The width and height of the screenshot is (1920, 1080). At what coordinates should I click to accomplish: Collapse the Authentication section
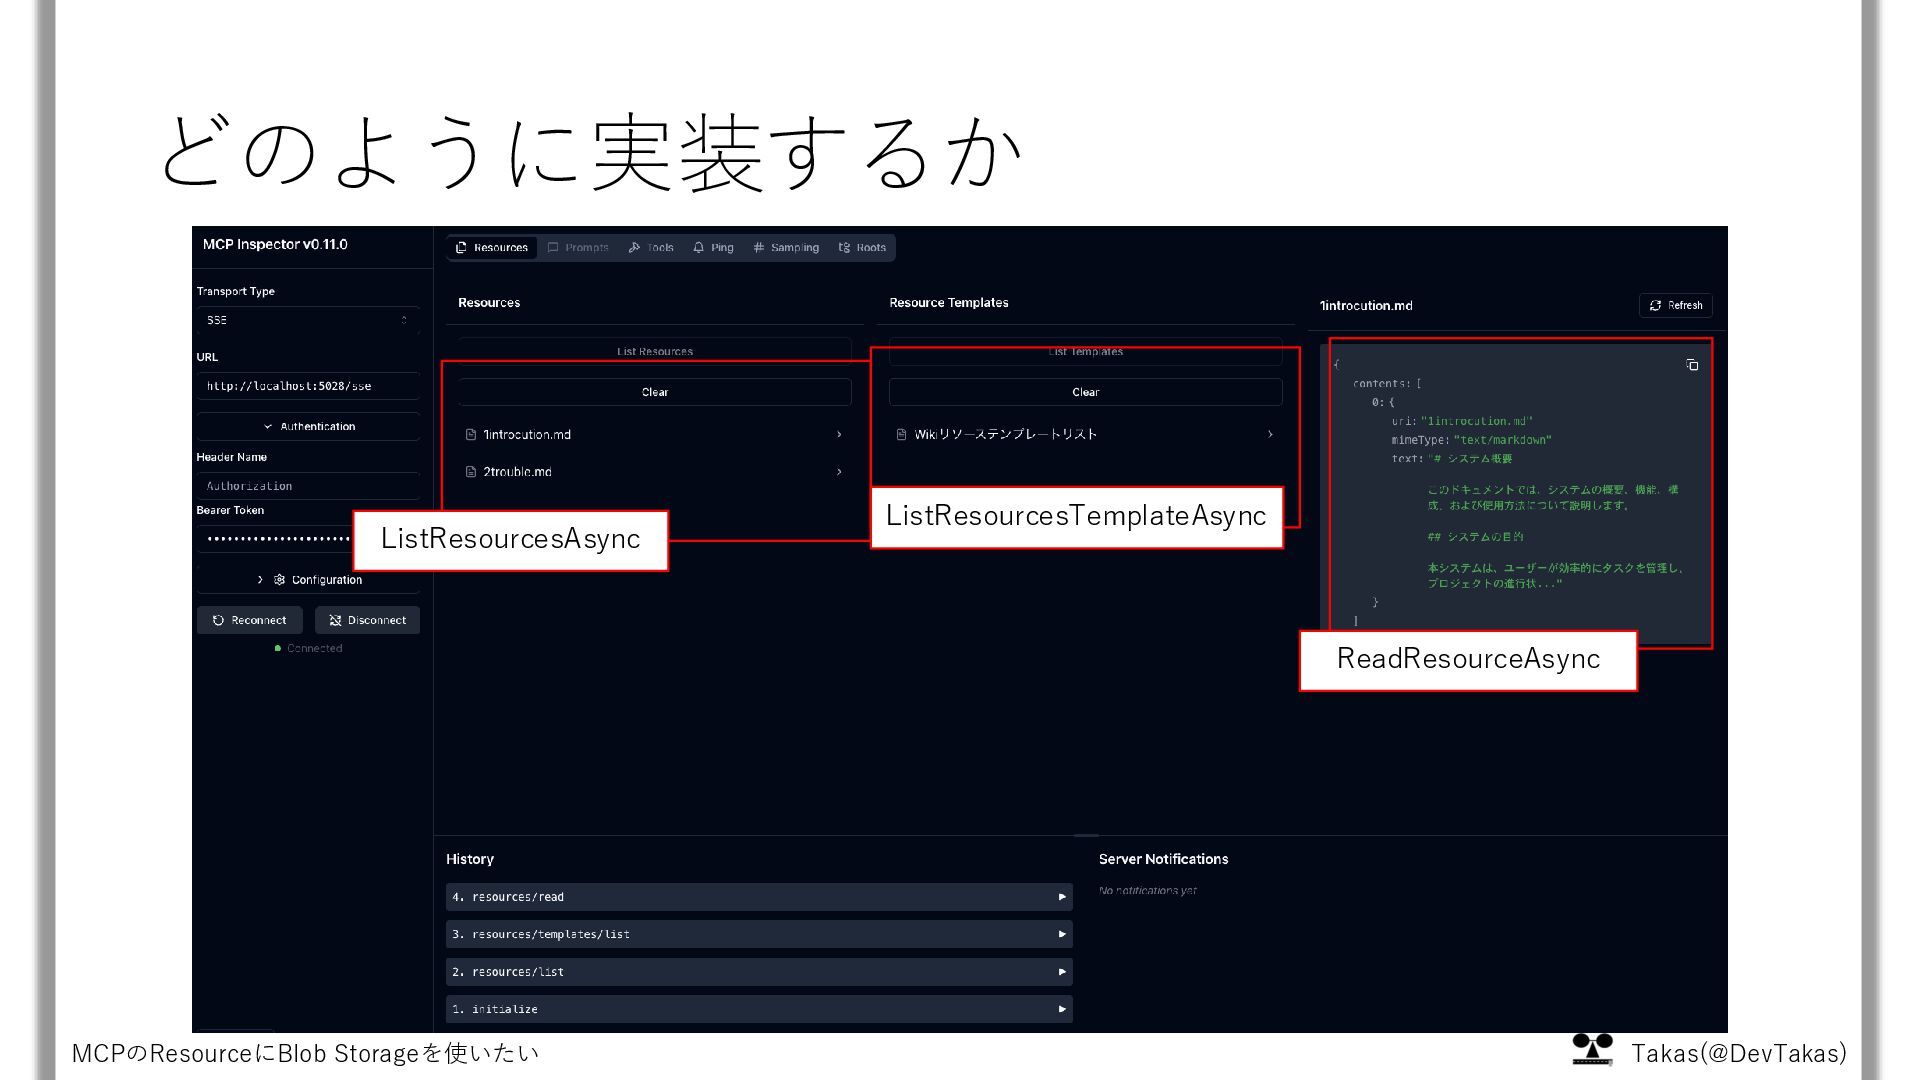pyautogui.click(x=308, y=426)
